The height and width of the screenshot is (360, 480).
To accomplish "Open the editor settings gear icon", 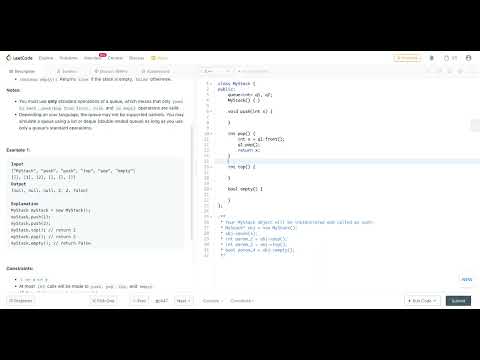I will tap(460, 71).
